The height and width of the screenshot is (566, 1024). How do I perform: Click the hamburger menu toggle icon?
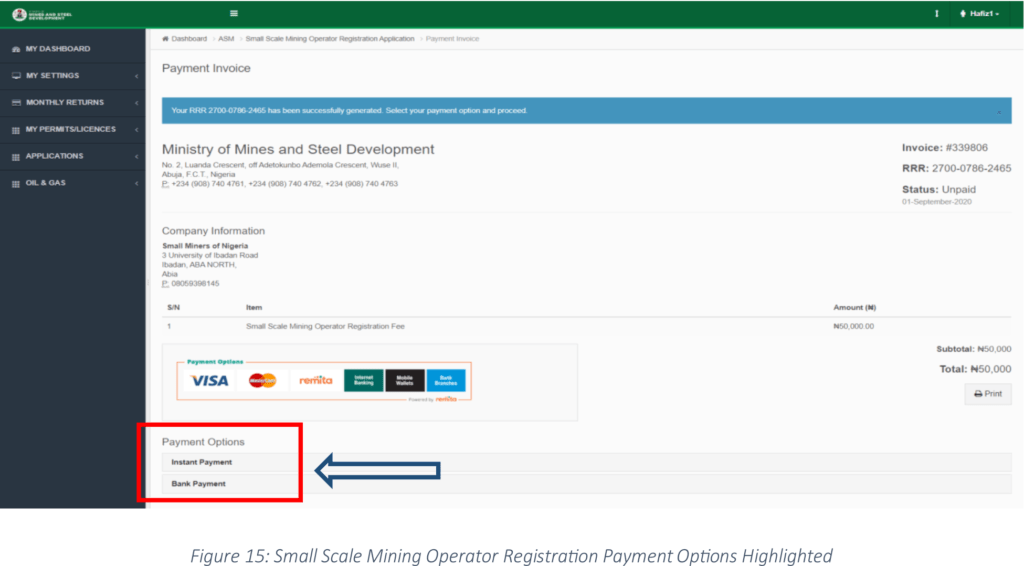(234, 13)
